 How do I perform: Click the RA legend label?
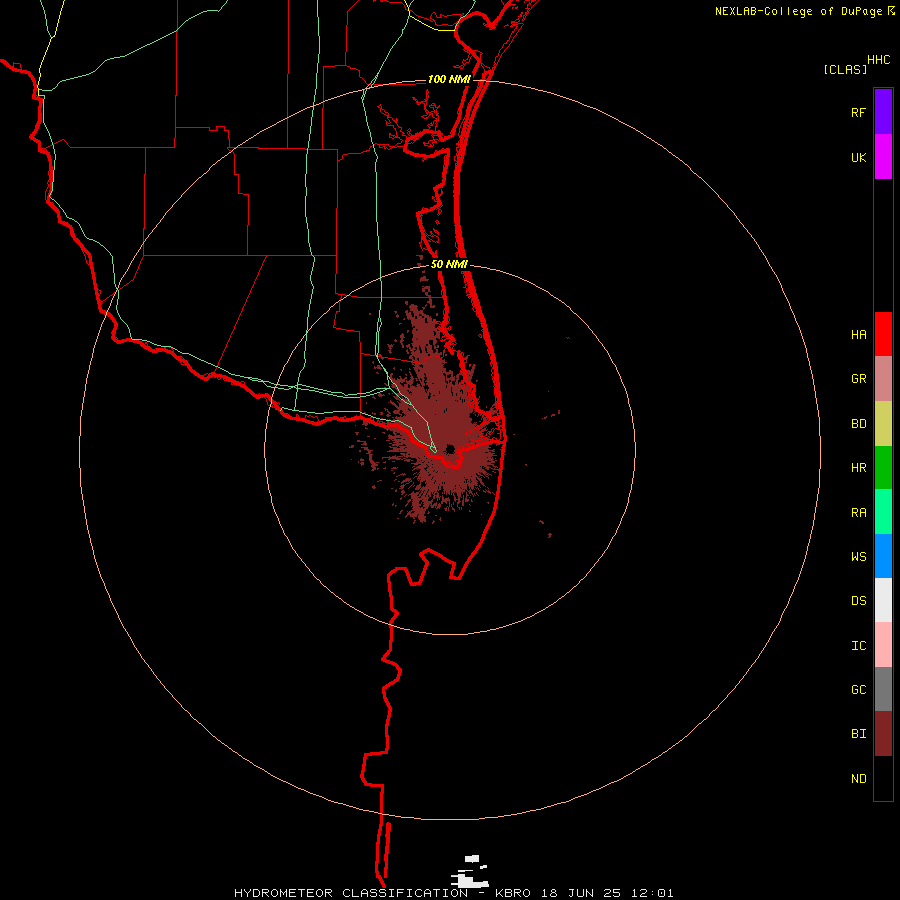[x=859, y=513]
